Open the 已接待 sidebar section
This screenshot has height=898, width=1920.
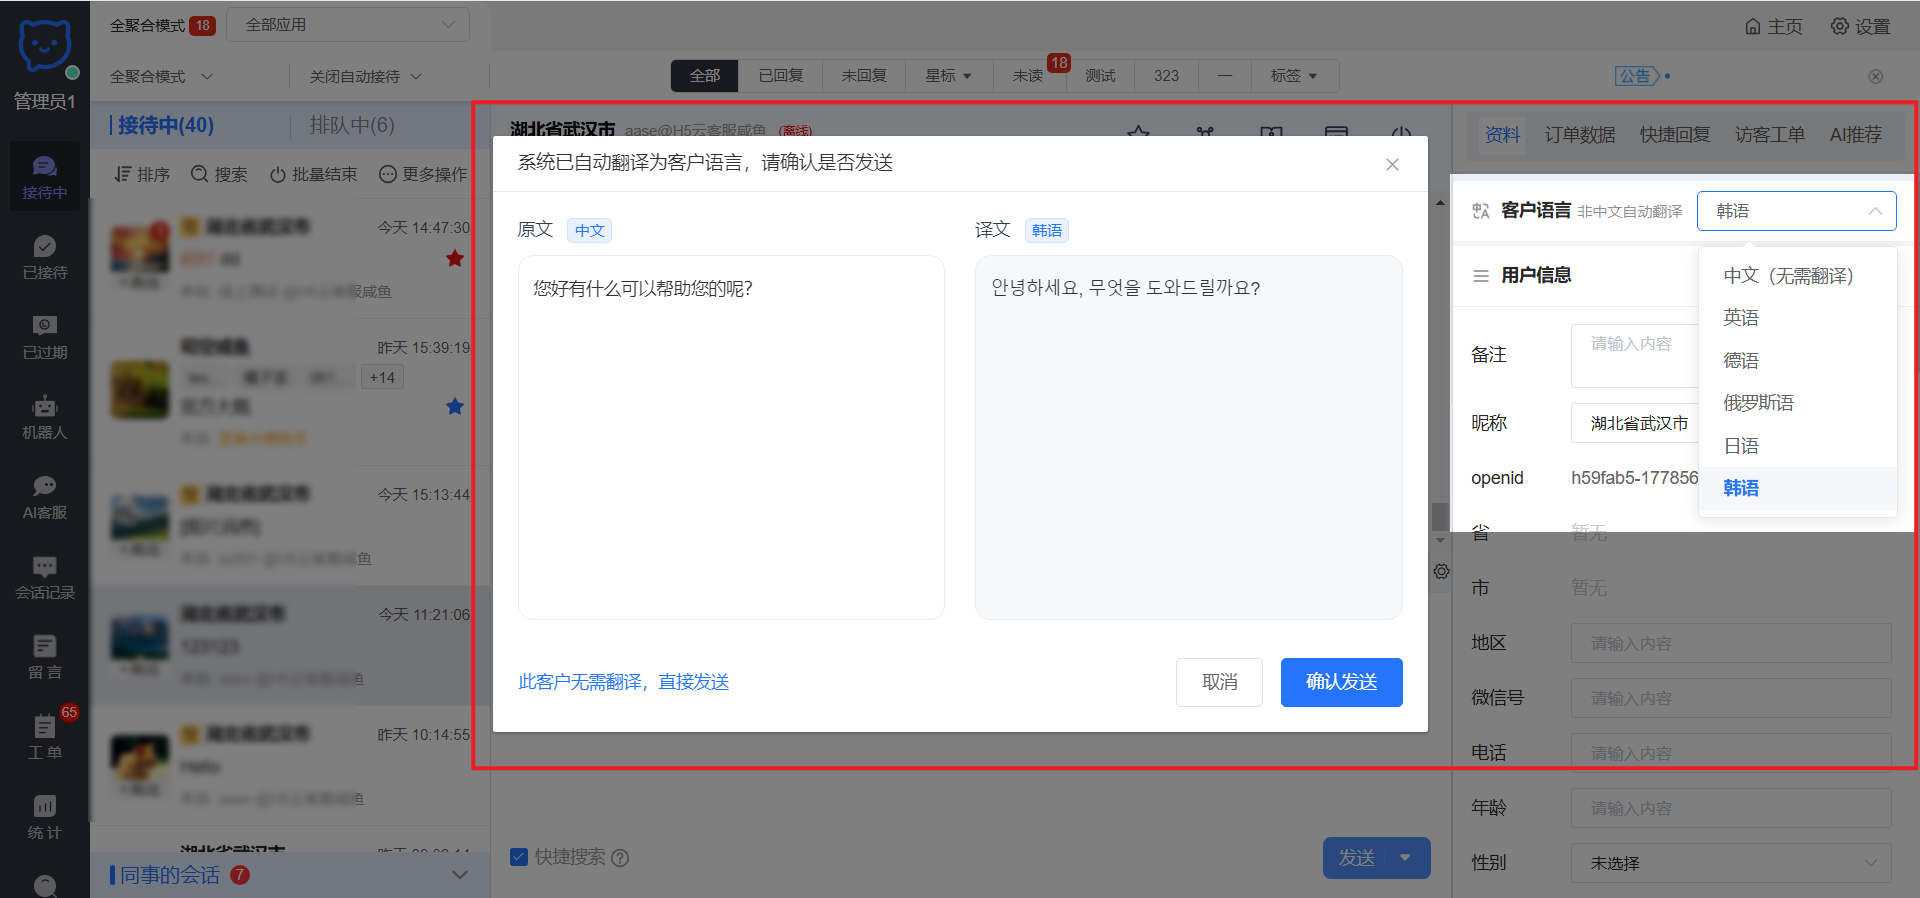tap(45, 258)
